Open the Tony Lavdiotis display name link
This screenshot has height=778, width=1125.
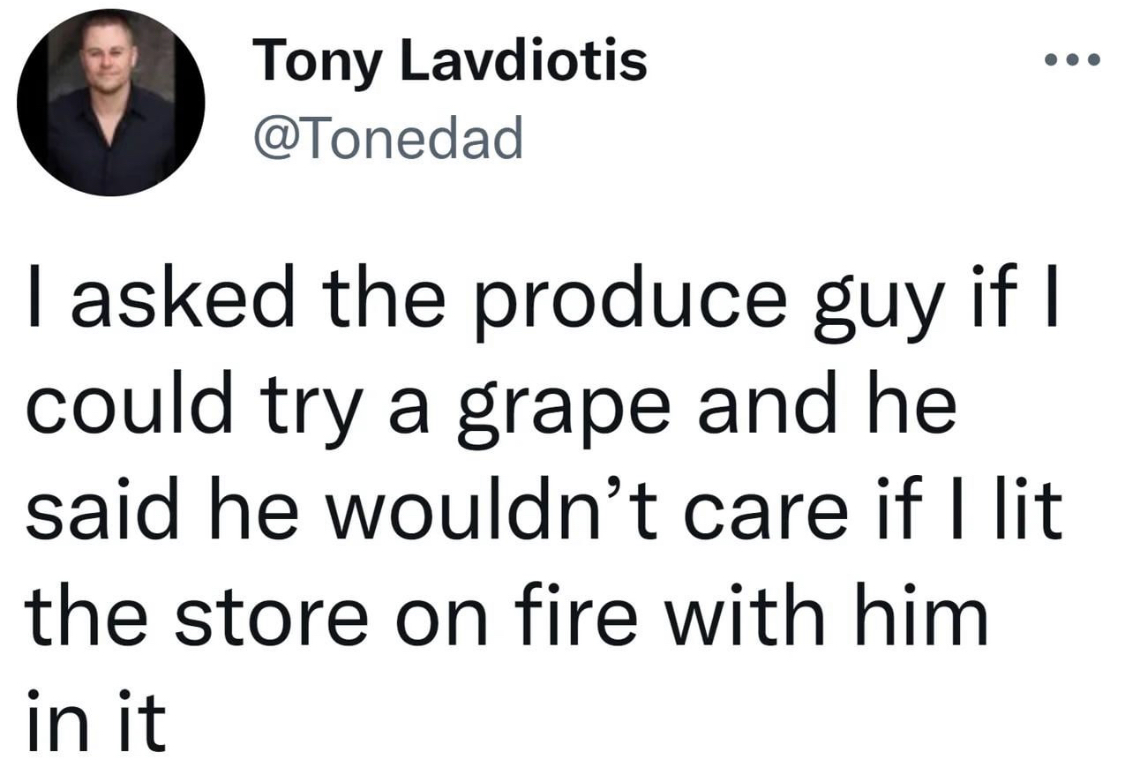point(450,63)
